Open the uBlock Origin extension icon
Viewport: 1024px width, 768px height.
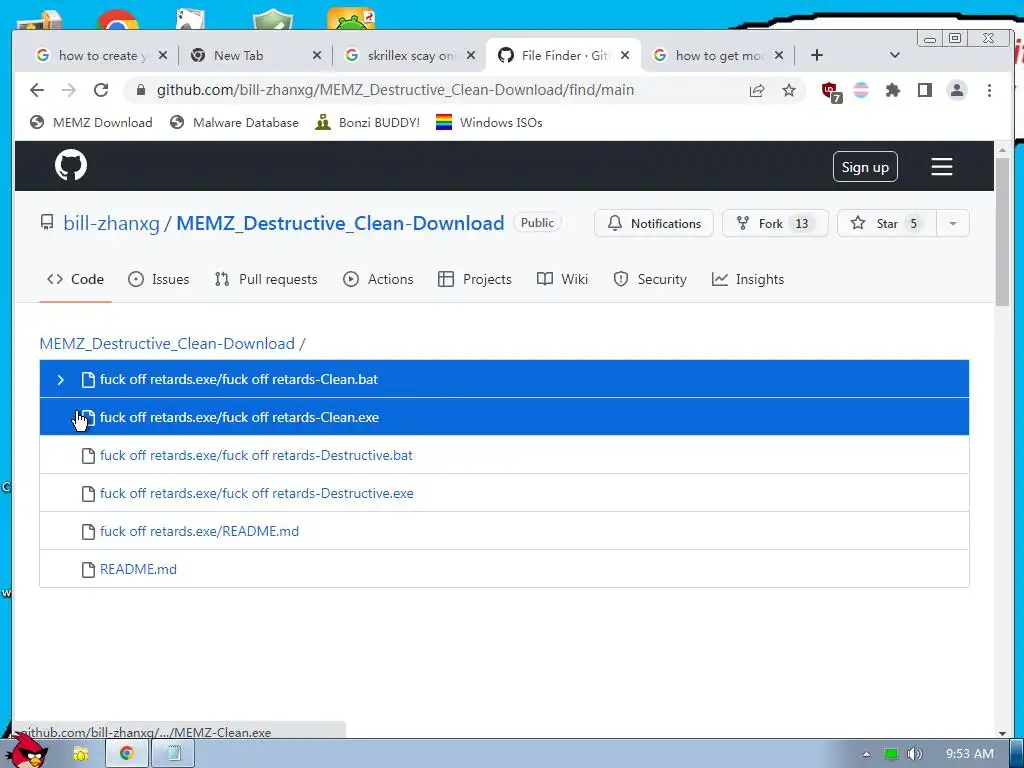point(831,91)
